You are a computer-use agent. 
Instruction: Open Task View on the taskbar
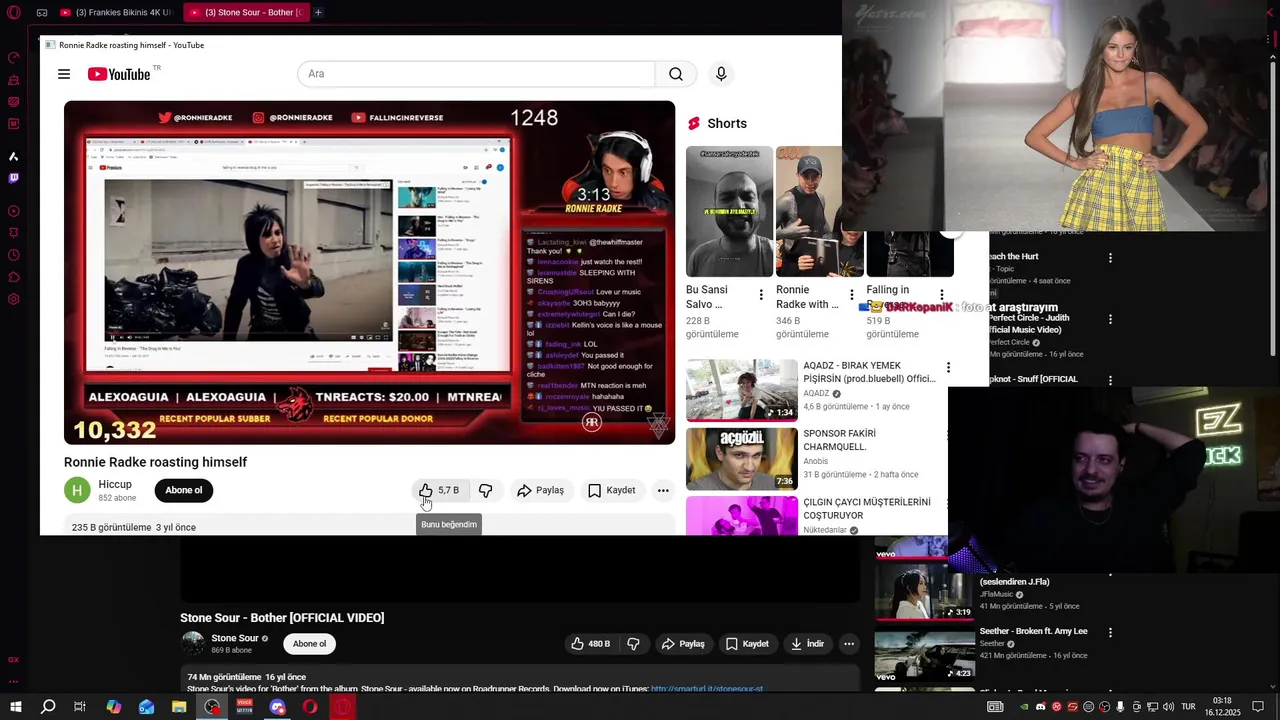80,707
